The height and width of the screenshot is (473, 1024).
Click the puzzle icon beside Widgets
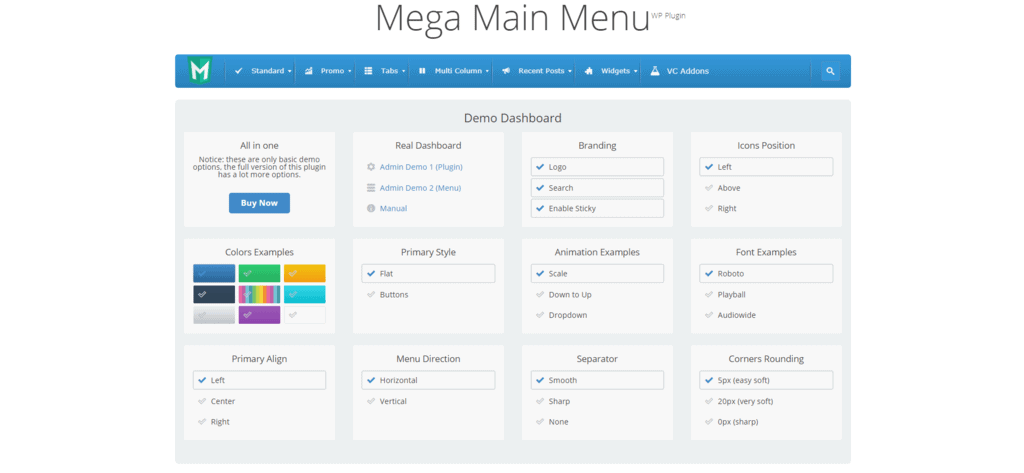tap(588, 71)
